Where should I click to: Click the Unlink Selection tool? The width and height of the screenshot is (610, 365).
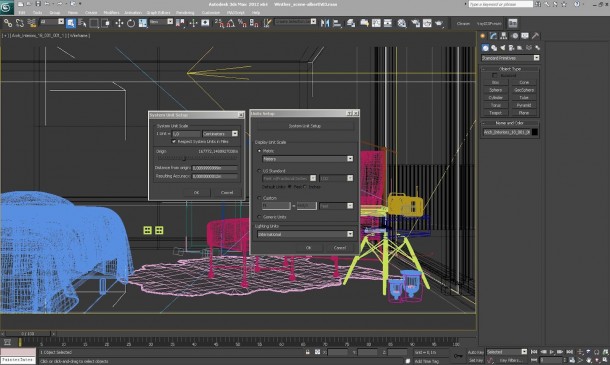pos(19,23)
